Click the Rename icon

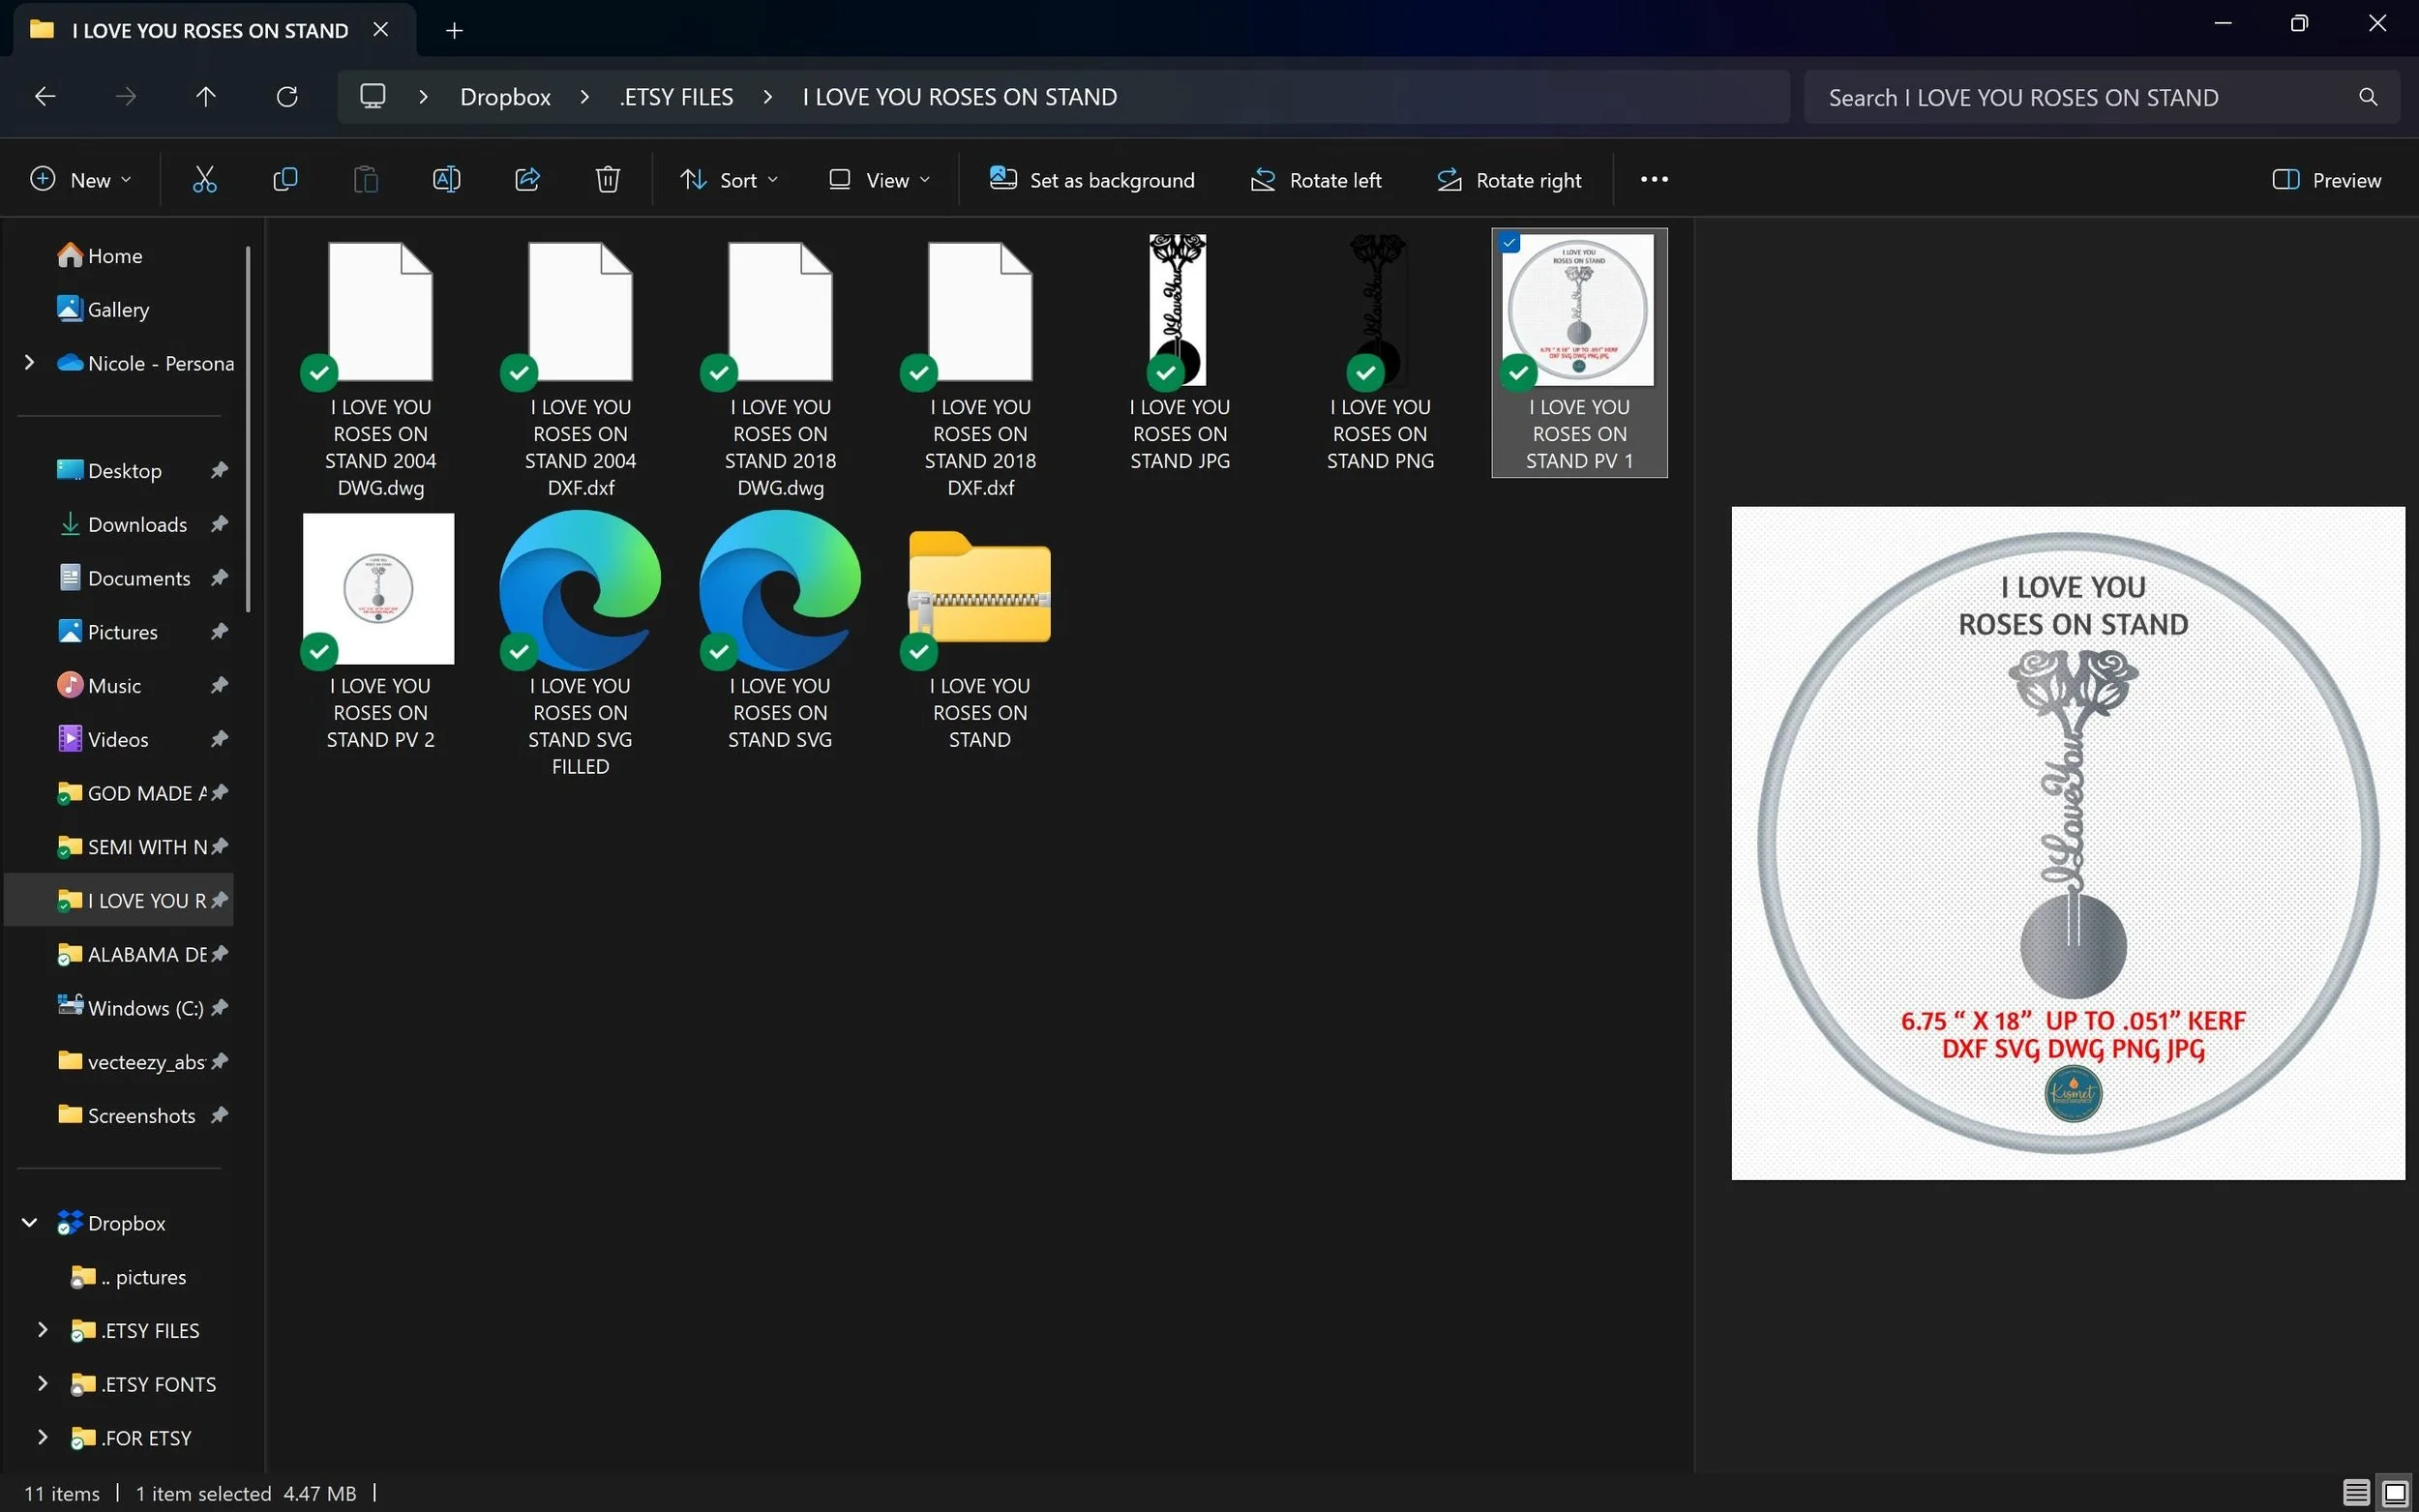tap(446, 180)
